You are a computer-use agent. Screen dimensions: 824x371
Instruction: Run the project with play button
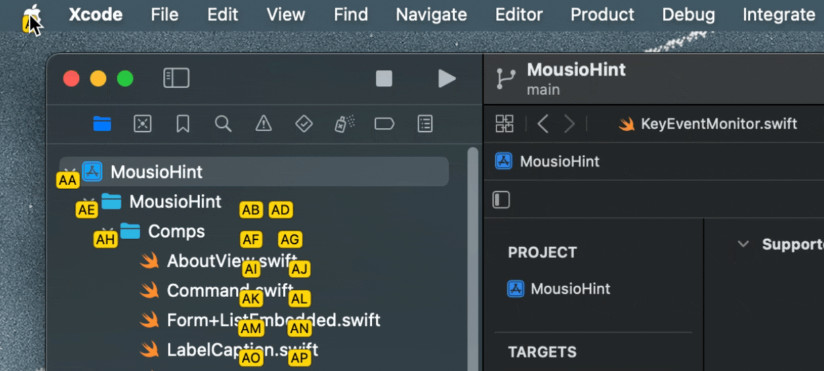[447, 79]
